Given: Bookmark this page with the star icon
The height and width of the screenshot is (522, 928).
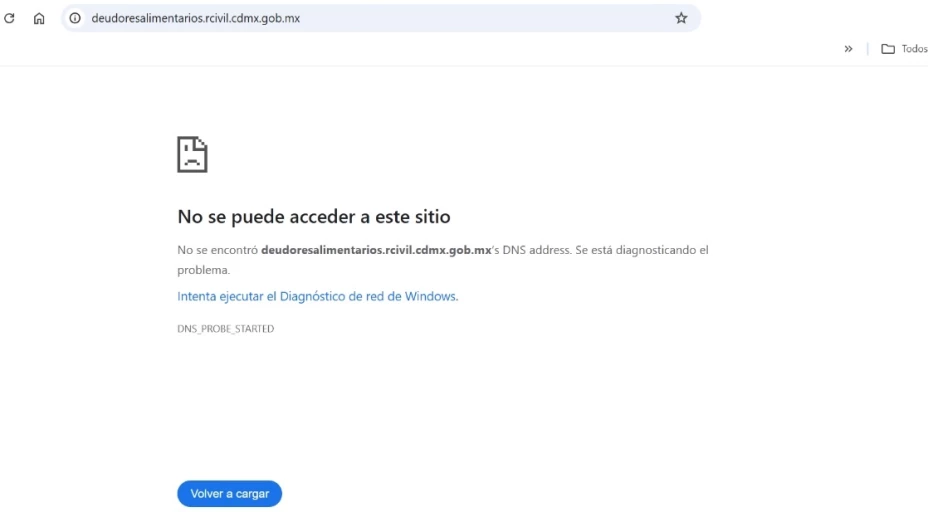Looking at the screenshot, I should [x=681, y=18].
